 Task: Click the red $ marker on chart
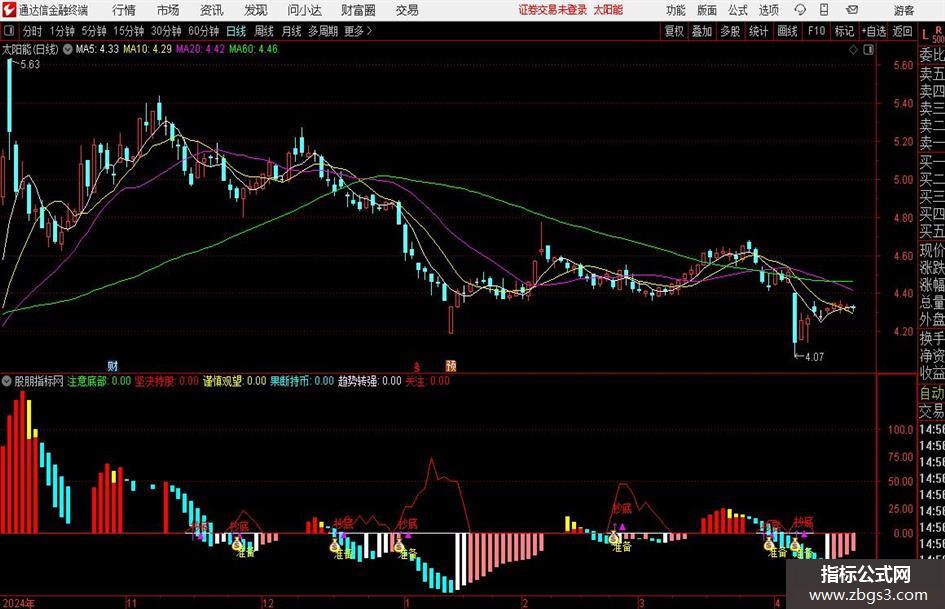click(x=416, y=366)
